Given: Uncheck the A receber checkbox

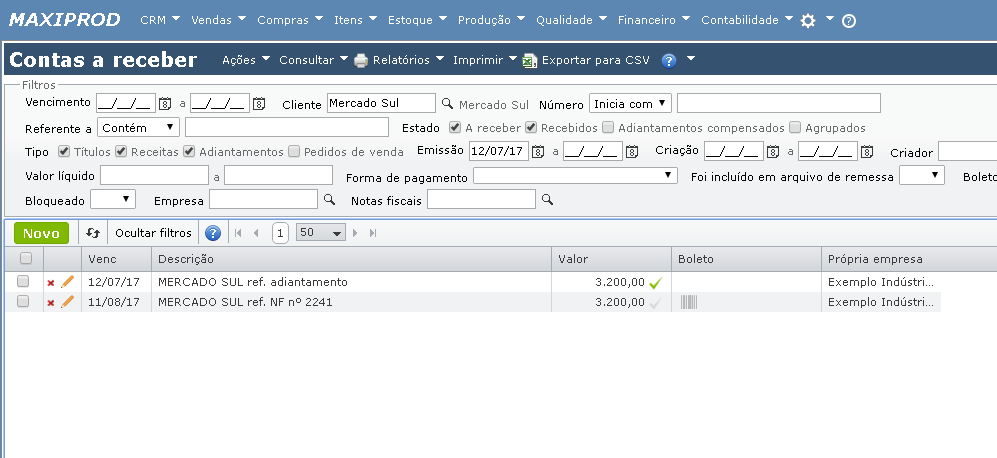Looking at the screenshot, I should point(455,127).
